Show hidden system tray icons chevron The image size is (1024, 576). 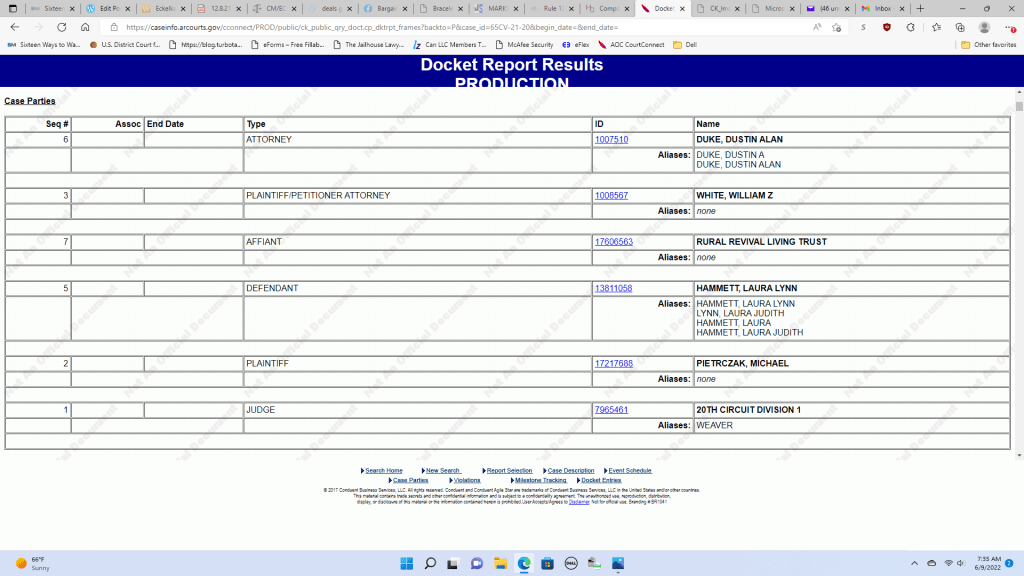pyautogui.click(x=914, y=563)
